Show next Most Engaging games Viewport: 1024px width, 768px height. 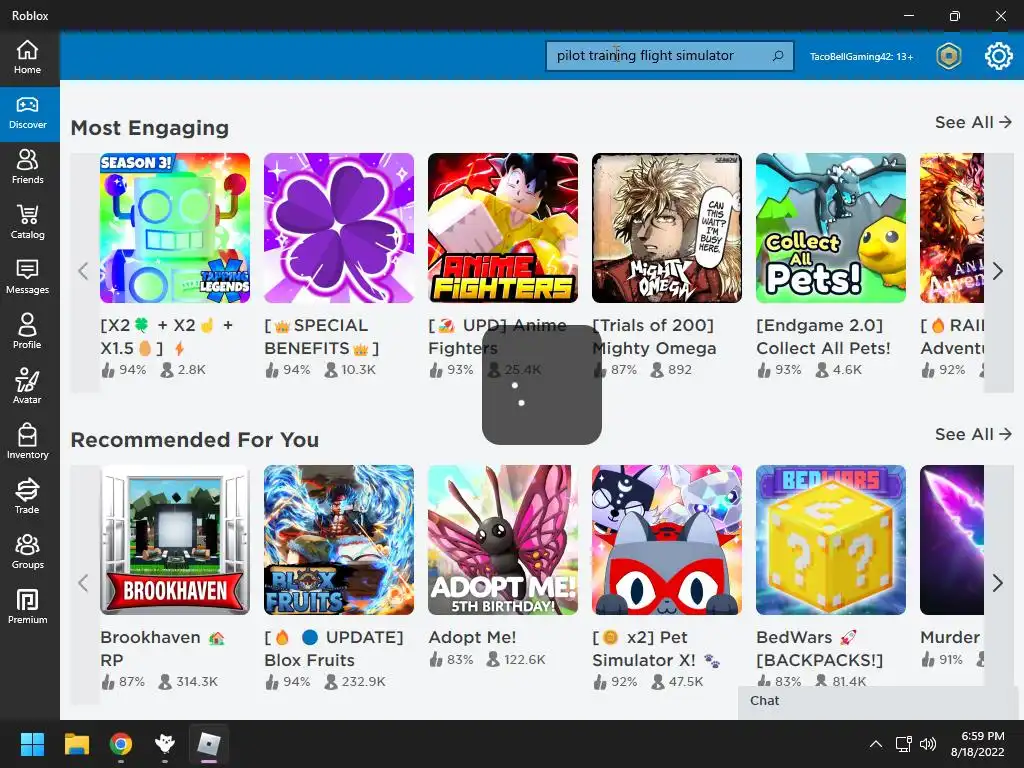(998, 271)
